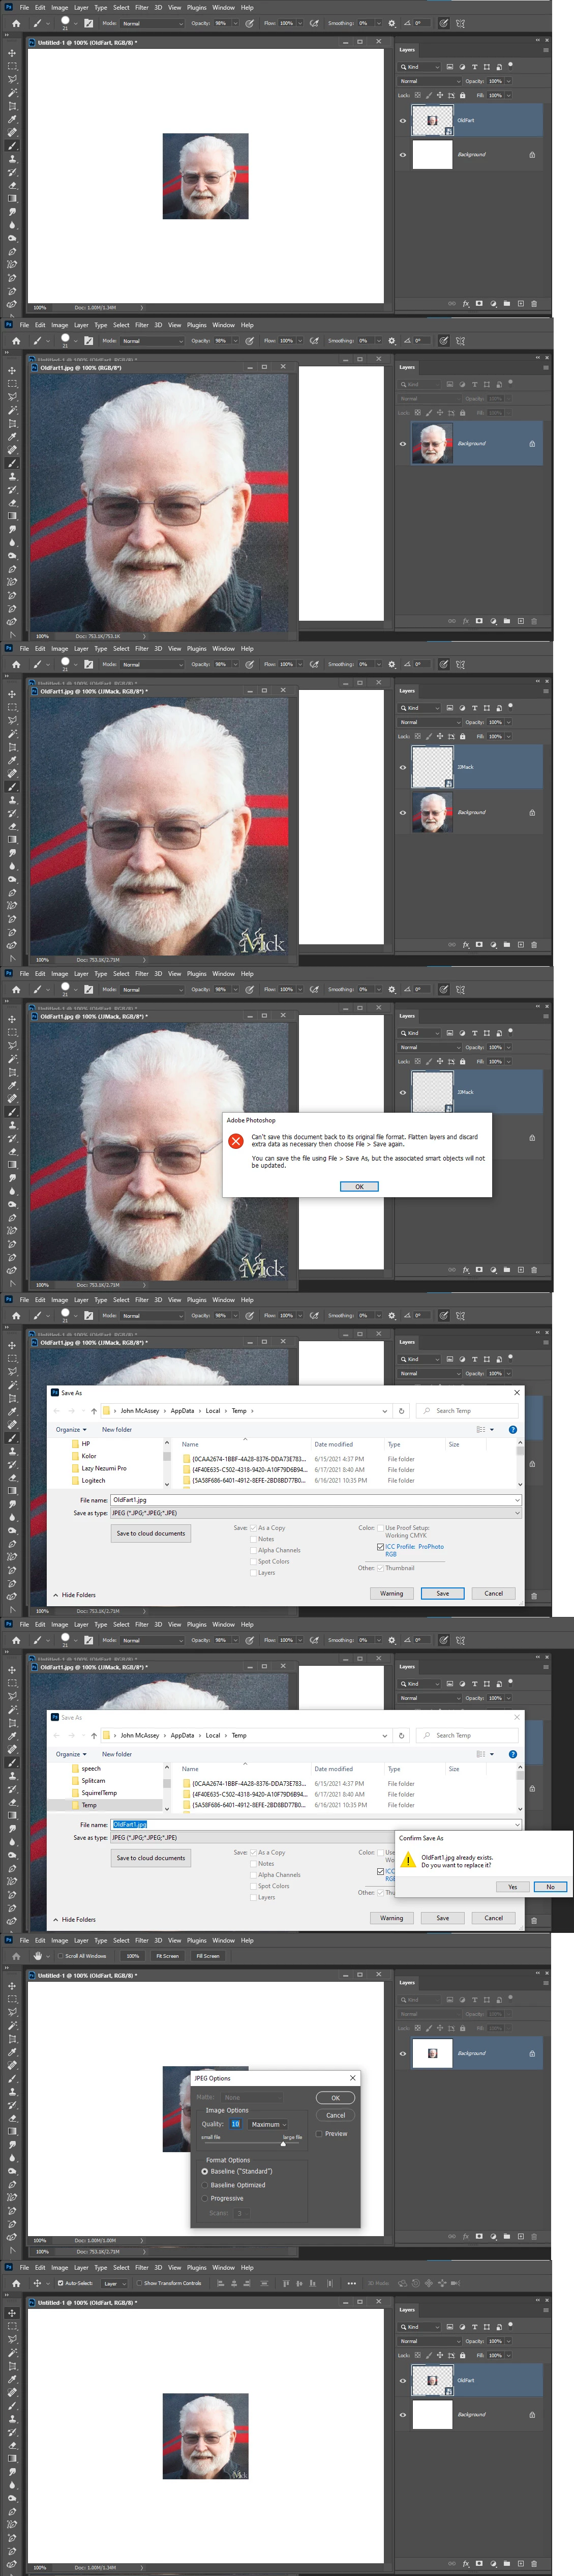Select Lasso tool beside the JPEG Options dialog
The image size is (574, 2576).
point(12,2012)
